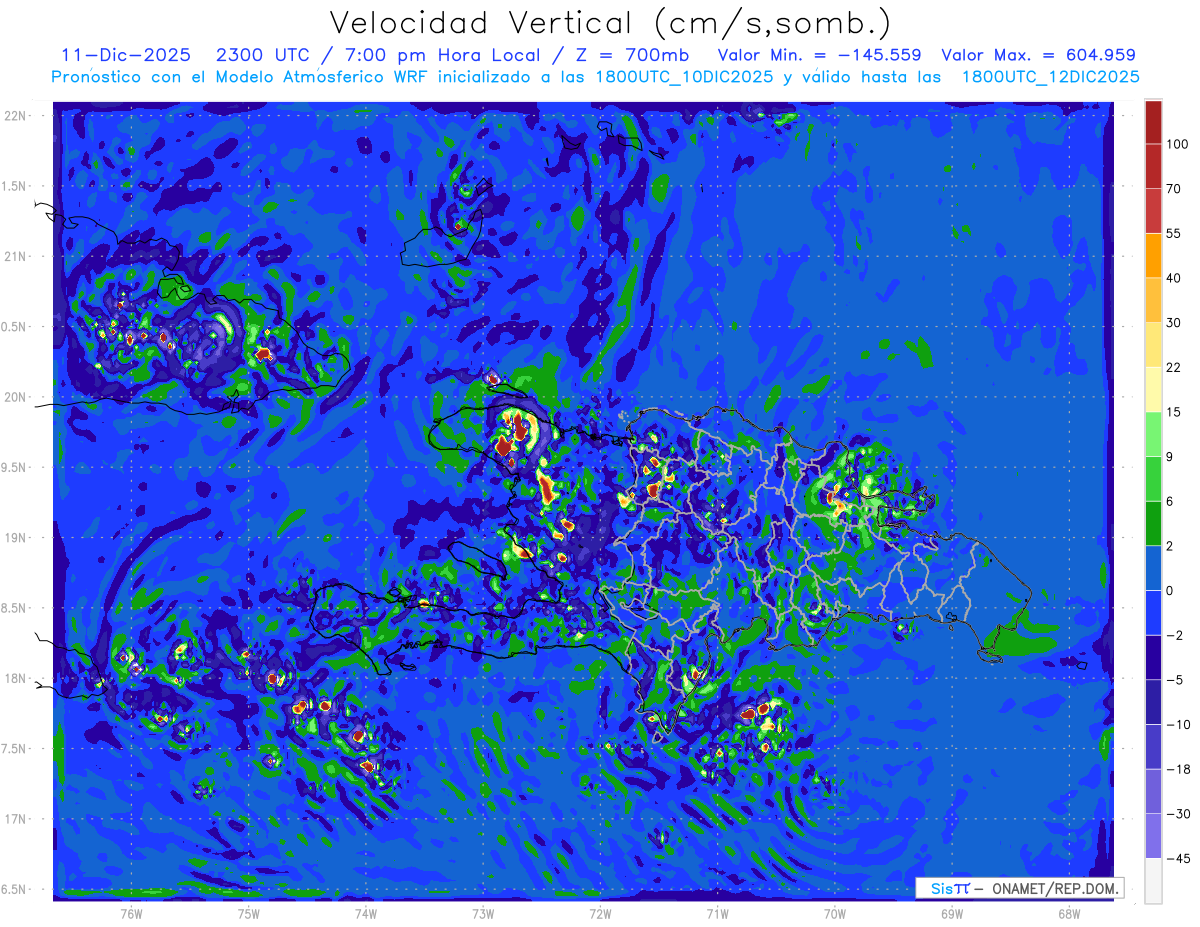The height and width of the screenshot is (927, 1200).
Task: Click the colorbar value '55'
Action: tap(1174, 233)
